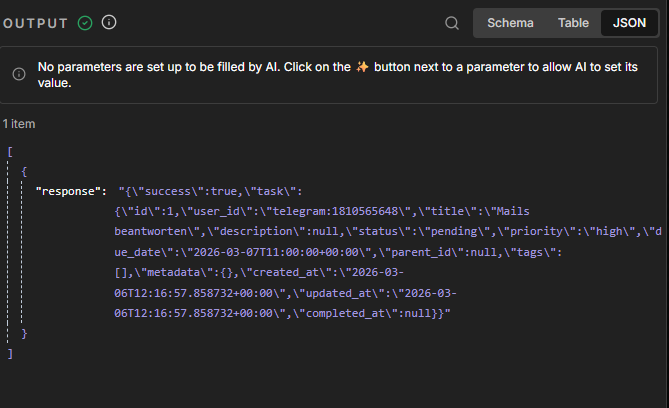This screenshot has height=408, width=669.
Task: Click the info icon in the AI notice
Action: point(19,74)
